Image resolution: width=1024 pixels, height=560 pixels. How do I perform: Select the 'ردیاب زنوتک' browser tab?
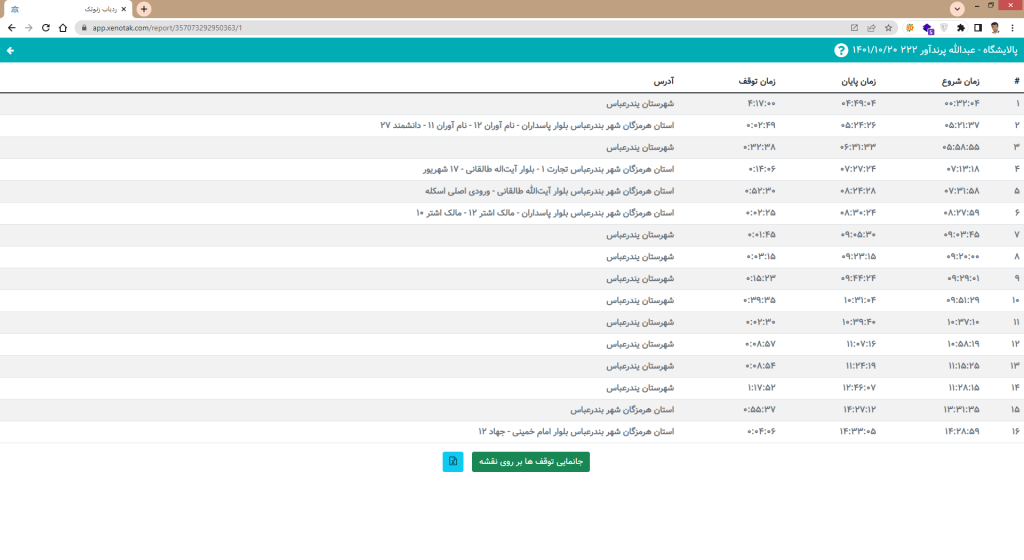tap(67, 9)
